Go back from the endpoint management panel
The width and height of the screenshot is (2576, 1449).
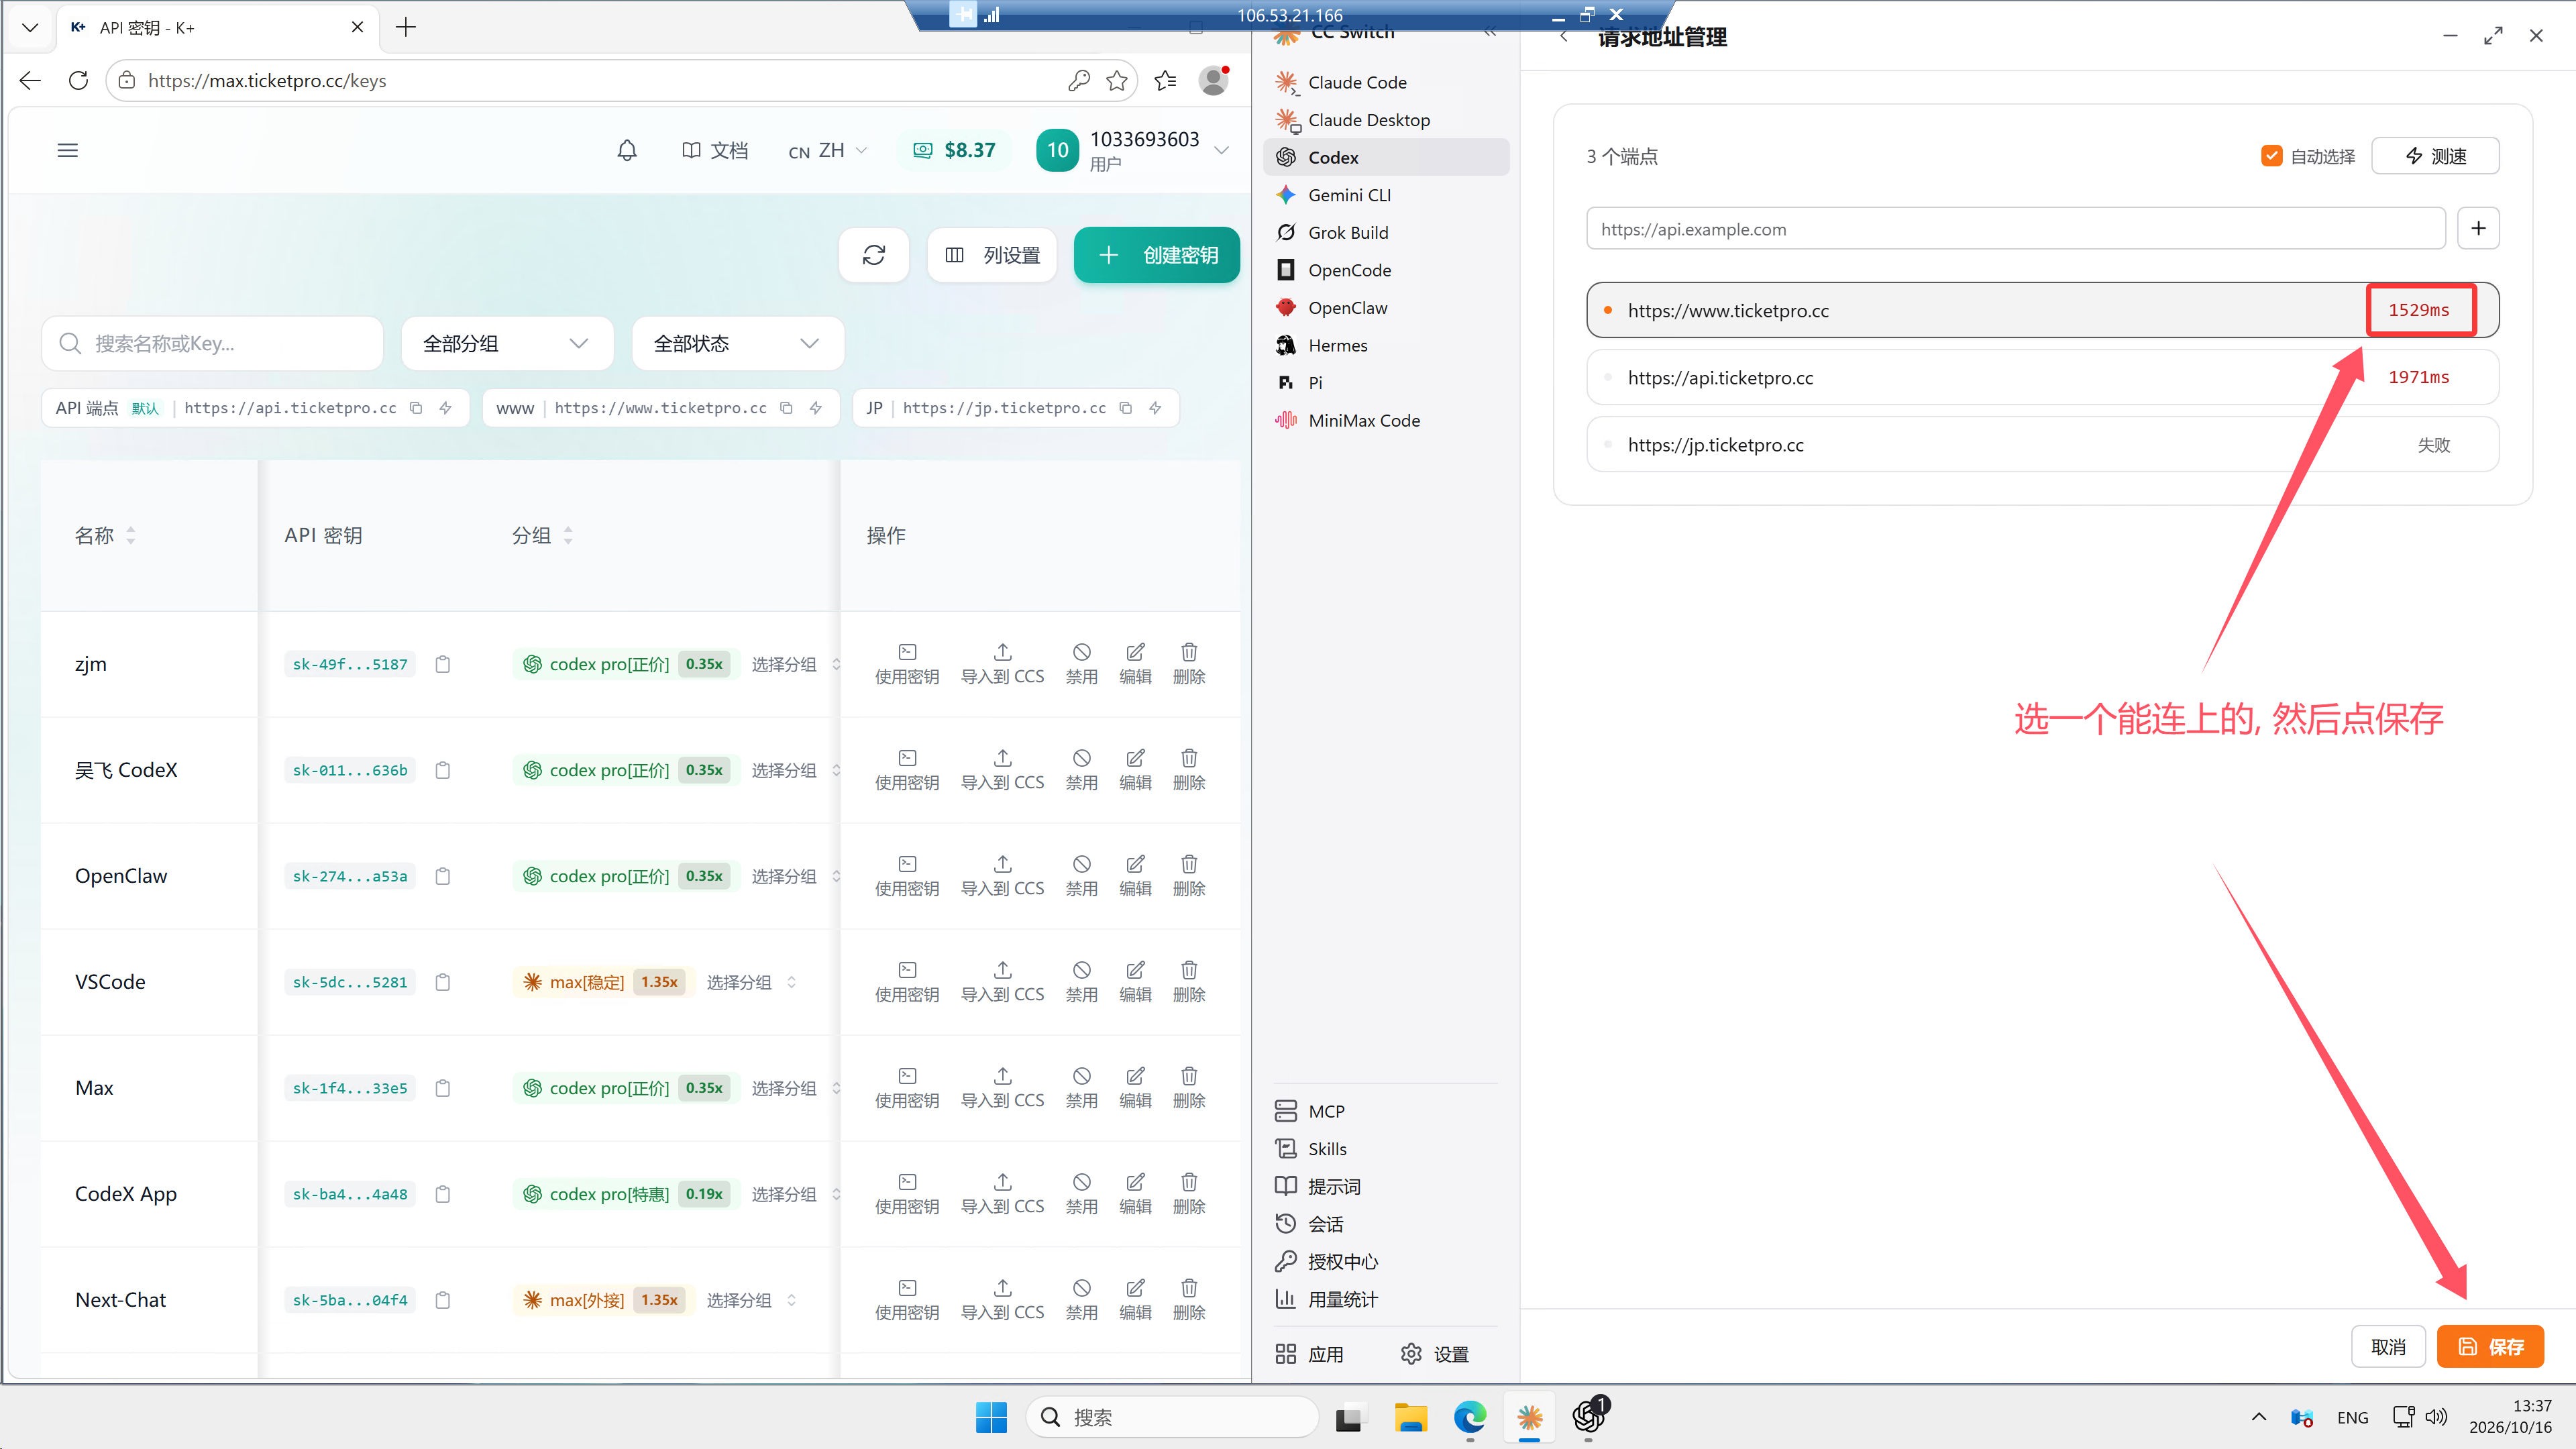click(x=1564, y=37)
